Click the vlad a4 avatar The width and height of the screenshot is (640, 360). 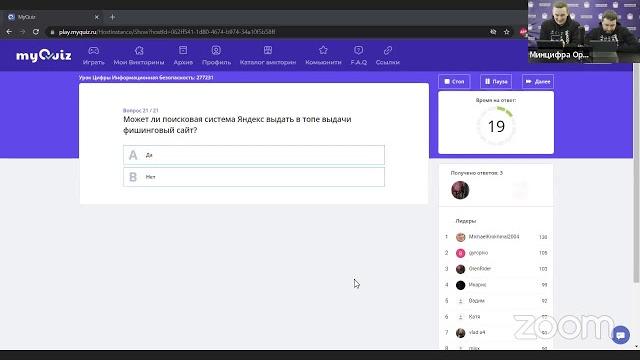pos(460,333)
